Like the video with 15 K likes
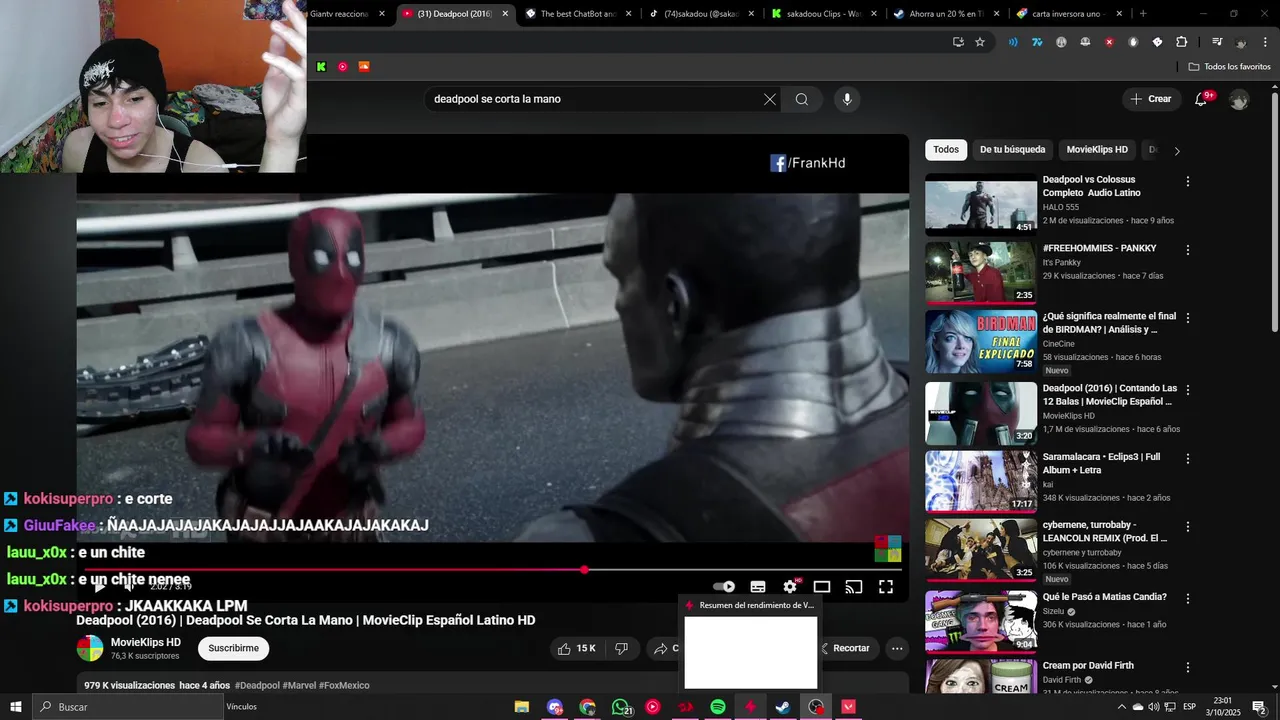The height and width of the screenshot is (720, 1280). point(577,648)
